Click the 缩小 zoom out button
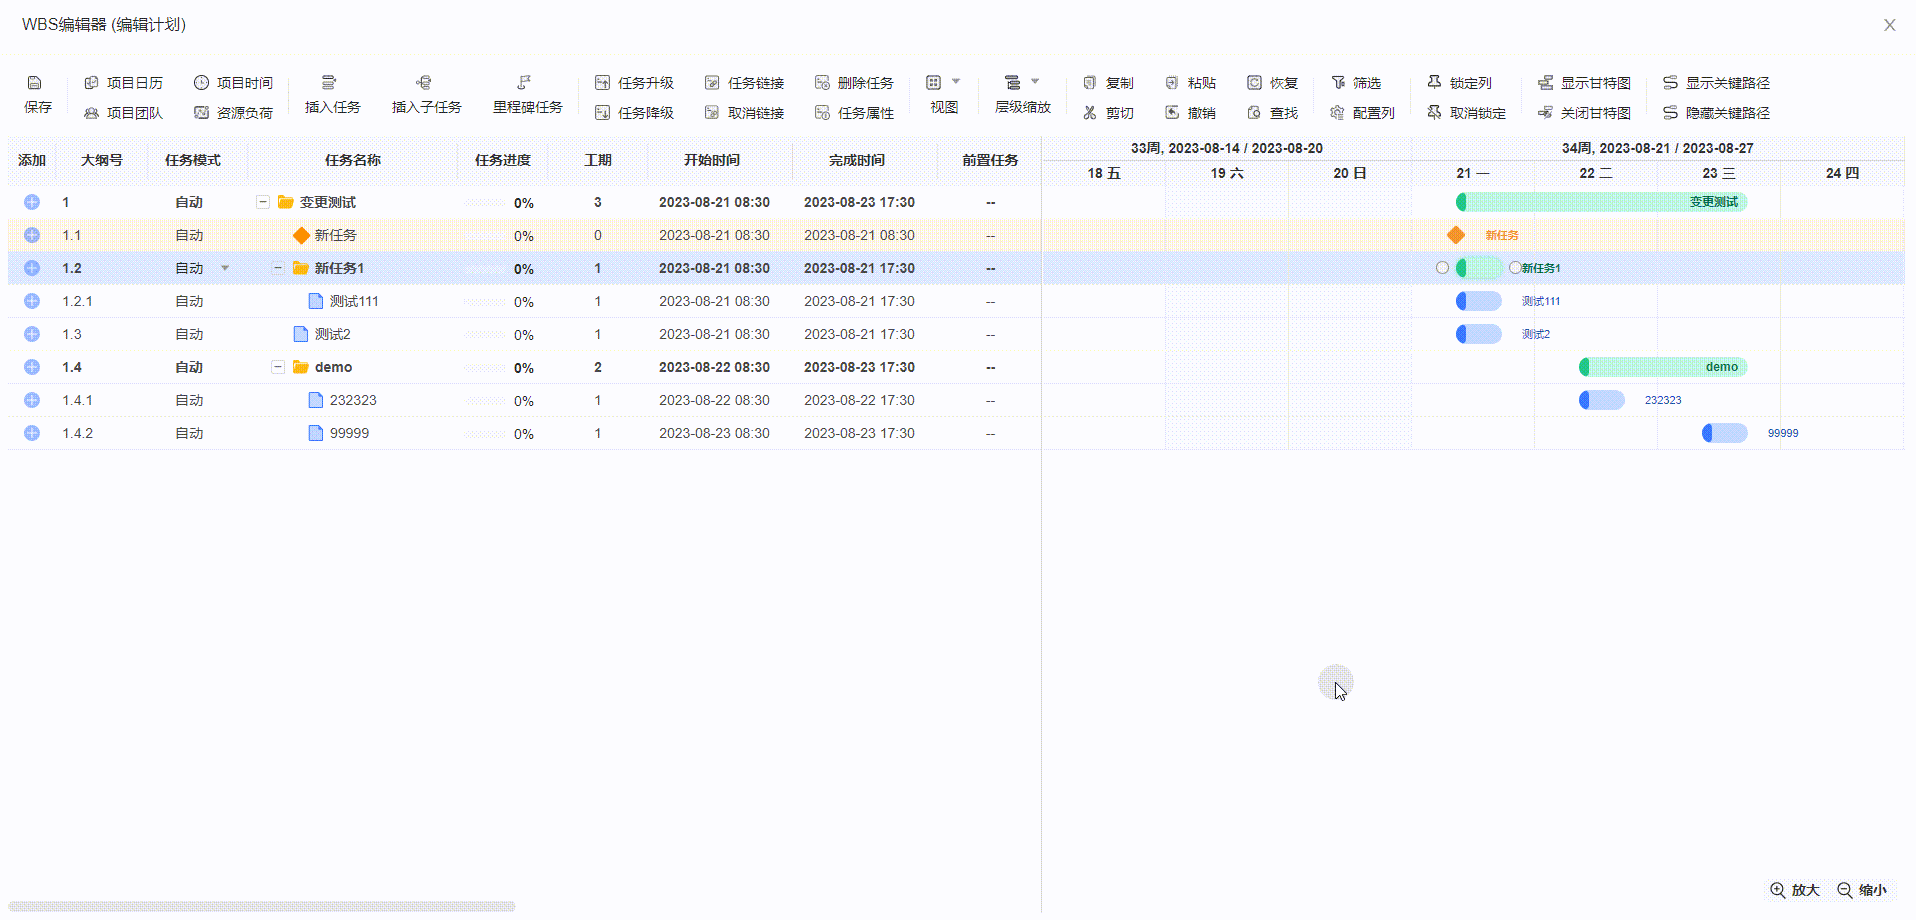The image size is (1916, 920). point(1862,890)
